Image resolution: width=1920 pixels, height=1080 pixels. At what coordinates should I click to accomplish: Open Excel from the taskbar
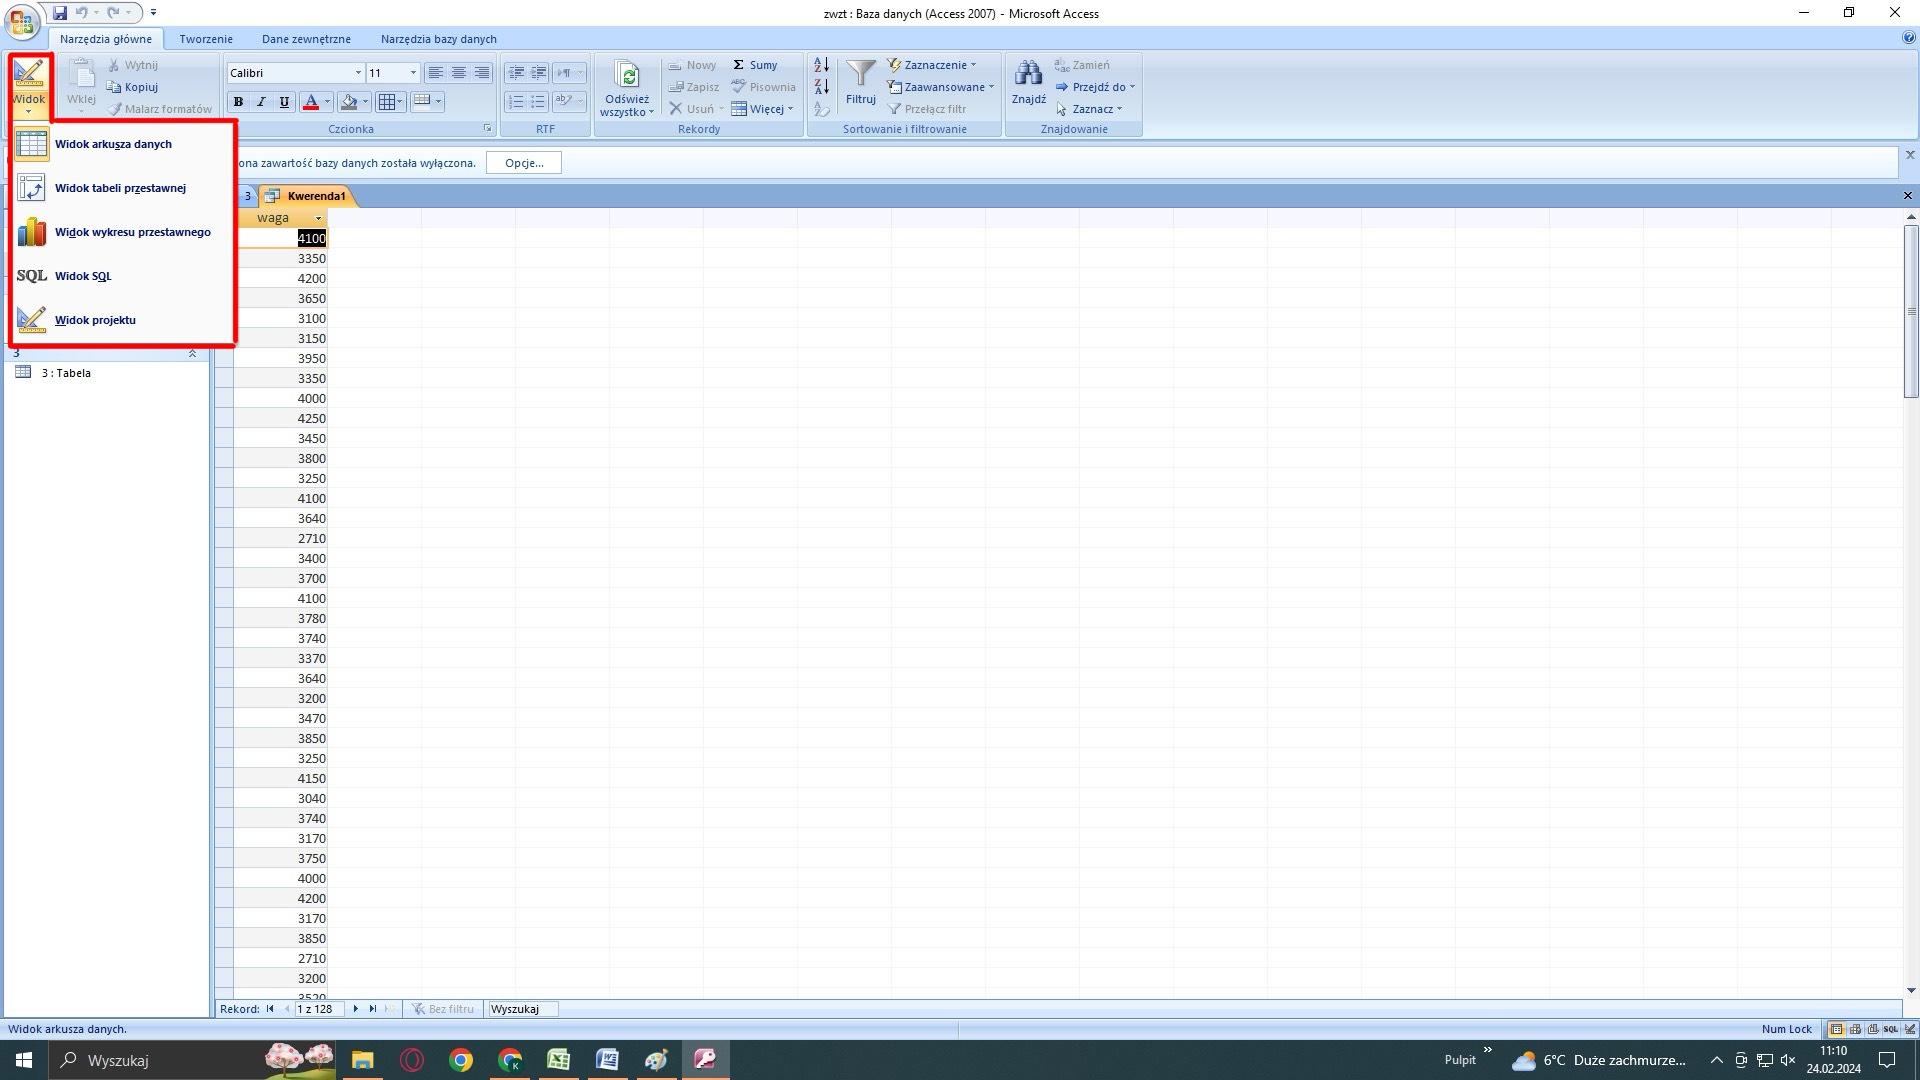(558, 1060)
